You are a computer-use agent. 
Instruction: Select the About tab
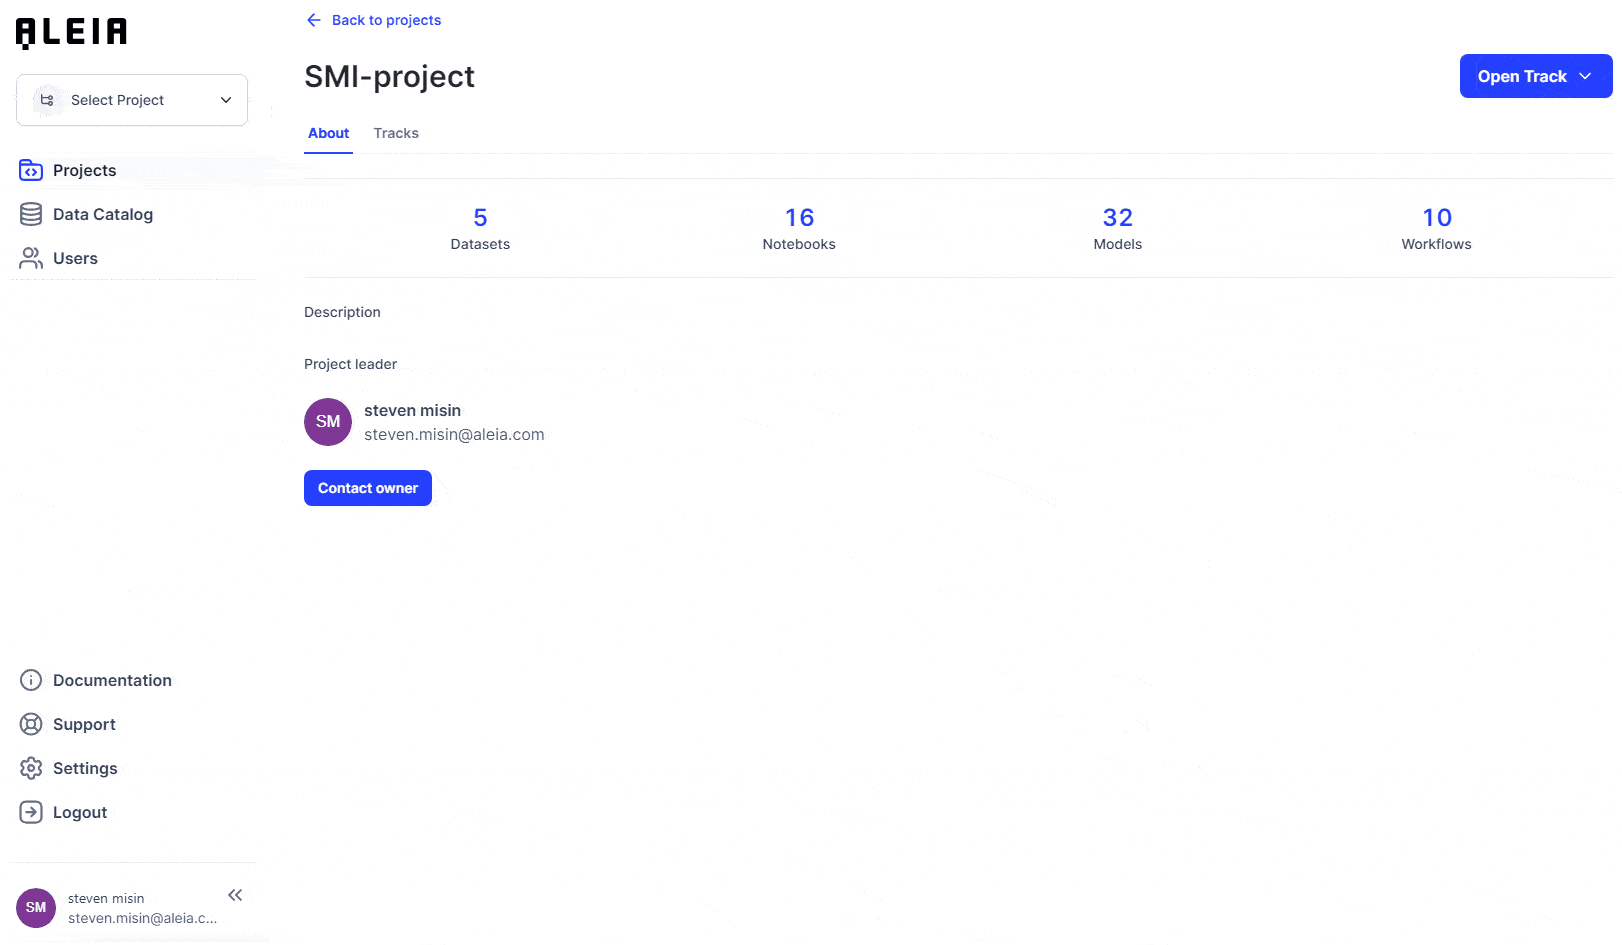328,132
